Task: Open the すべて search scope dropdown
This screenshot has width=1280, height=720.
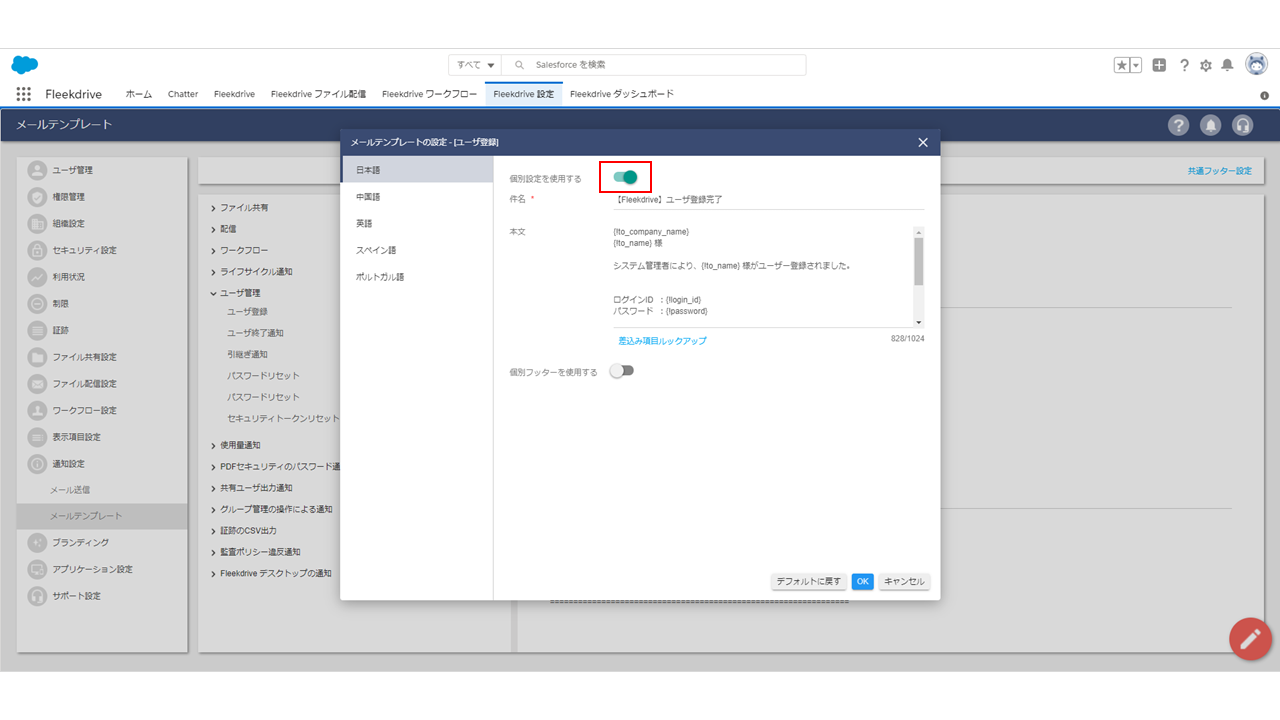Action: coord(475,65)
